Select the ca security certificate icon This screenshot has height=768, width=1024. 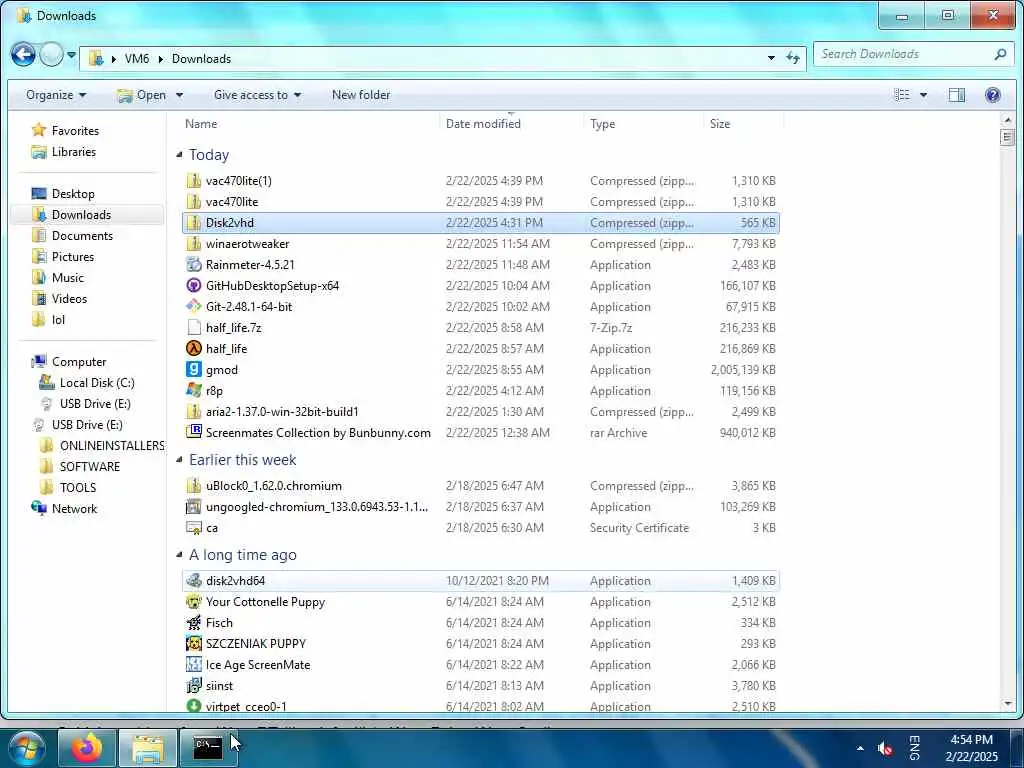tap(193, 528)
